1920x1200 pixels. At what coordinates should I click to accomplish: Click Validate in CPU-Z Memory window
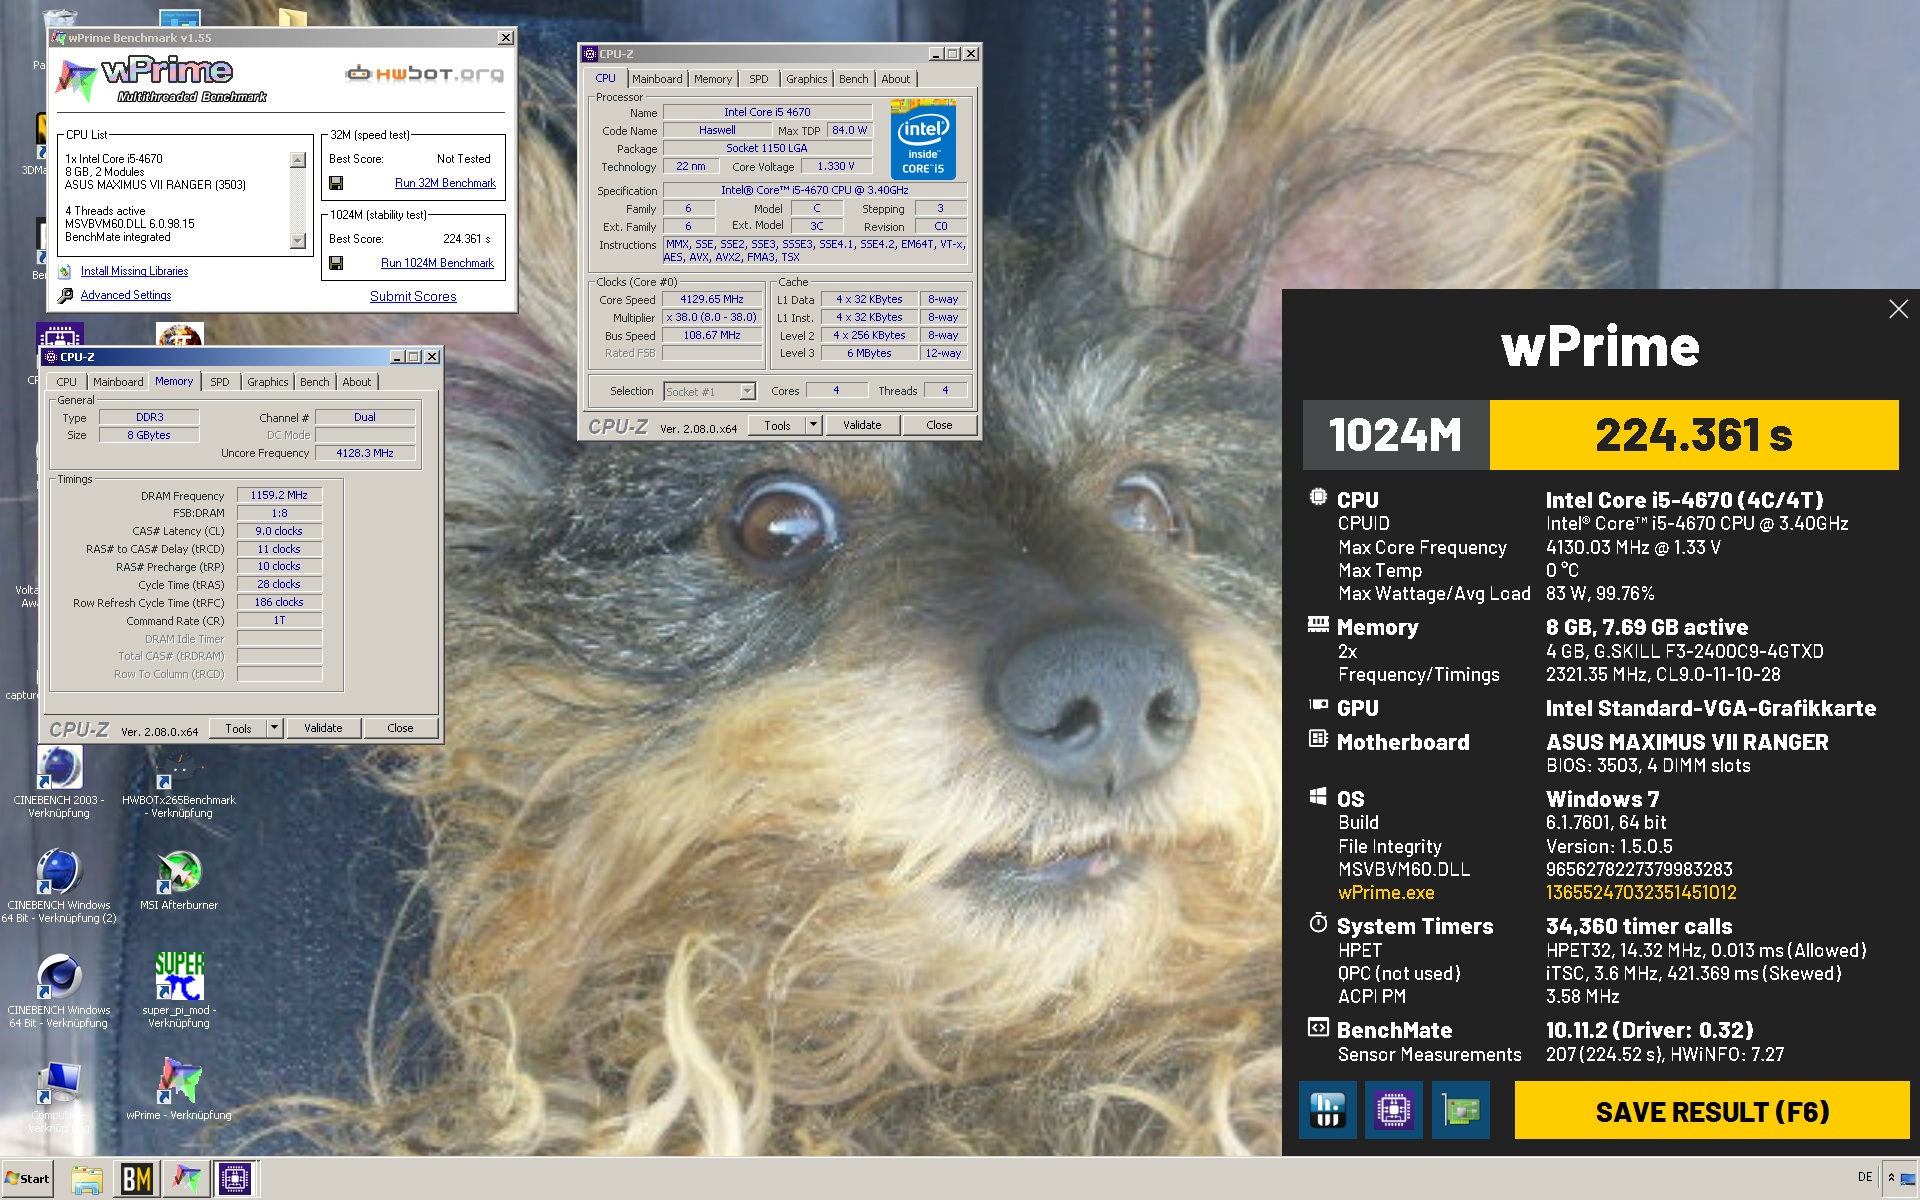point(323,728)
